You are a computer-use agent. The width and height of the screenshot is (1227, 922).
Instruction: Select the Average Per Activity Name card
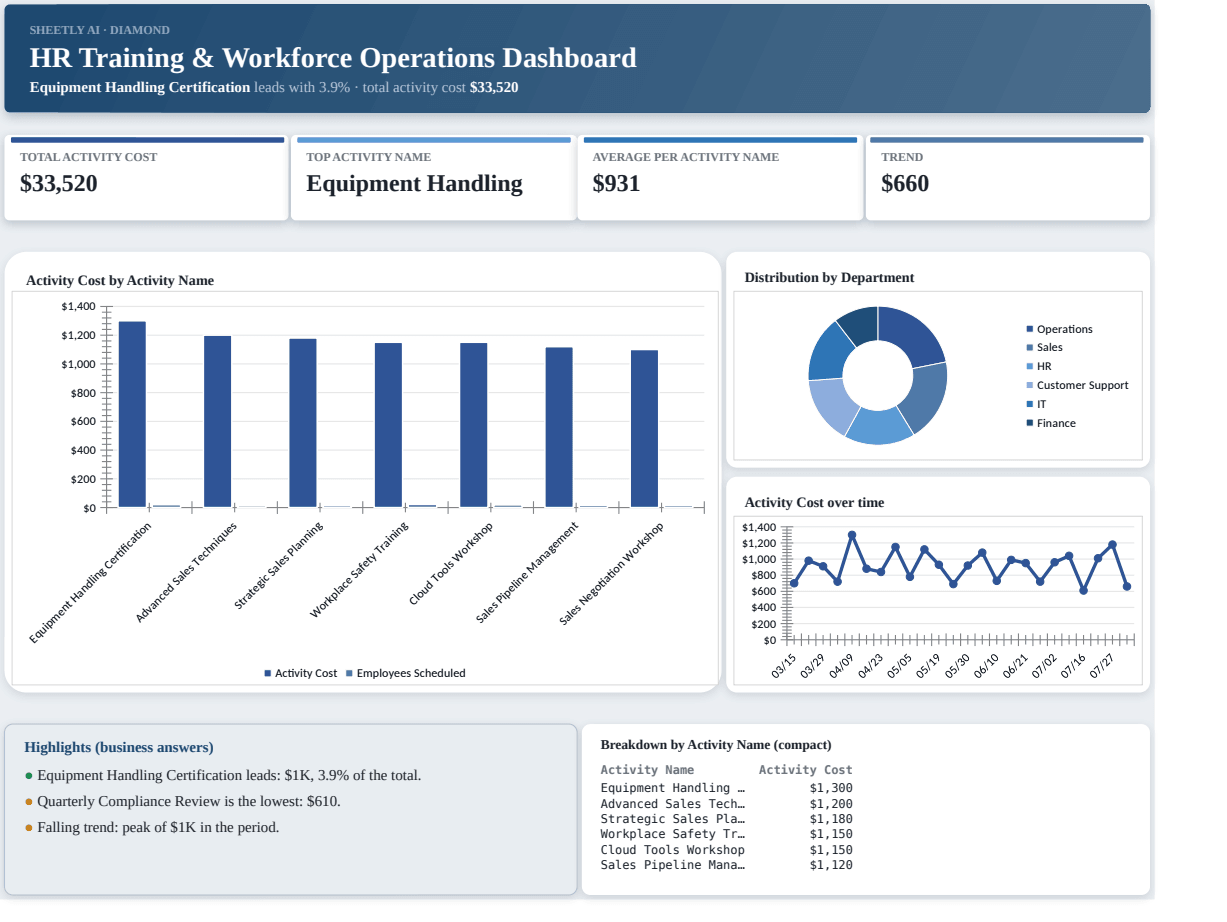(720, 179)
